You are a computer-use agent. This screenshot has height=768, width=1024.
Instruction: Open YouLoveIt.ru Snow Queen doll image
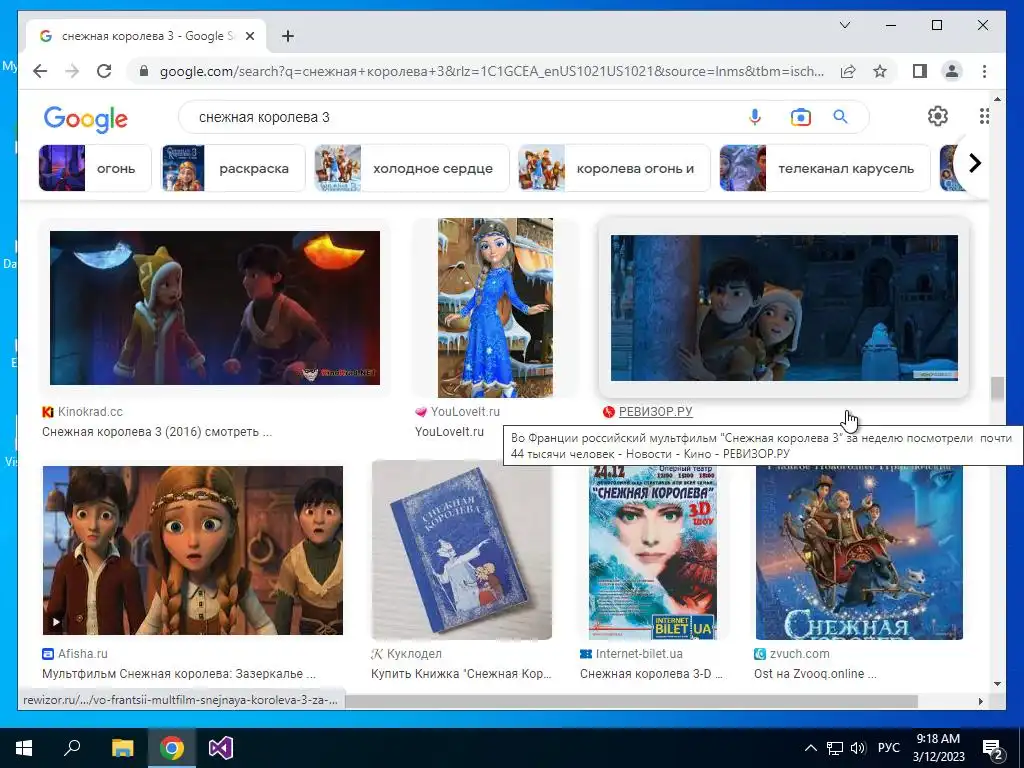pyautogui.click(x=495, y=308)
